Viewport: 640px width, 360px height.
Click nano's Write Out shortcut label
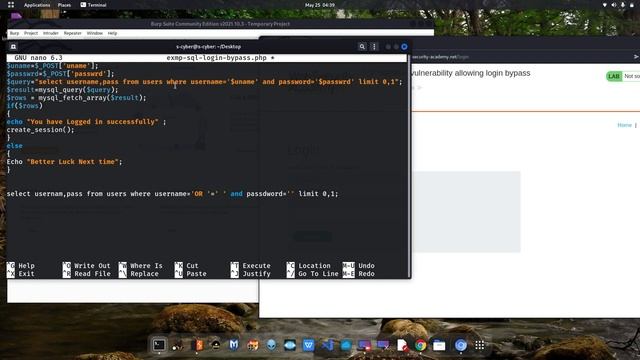(92, 266)
